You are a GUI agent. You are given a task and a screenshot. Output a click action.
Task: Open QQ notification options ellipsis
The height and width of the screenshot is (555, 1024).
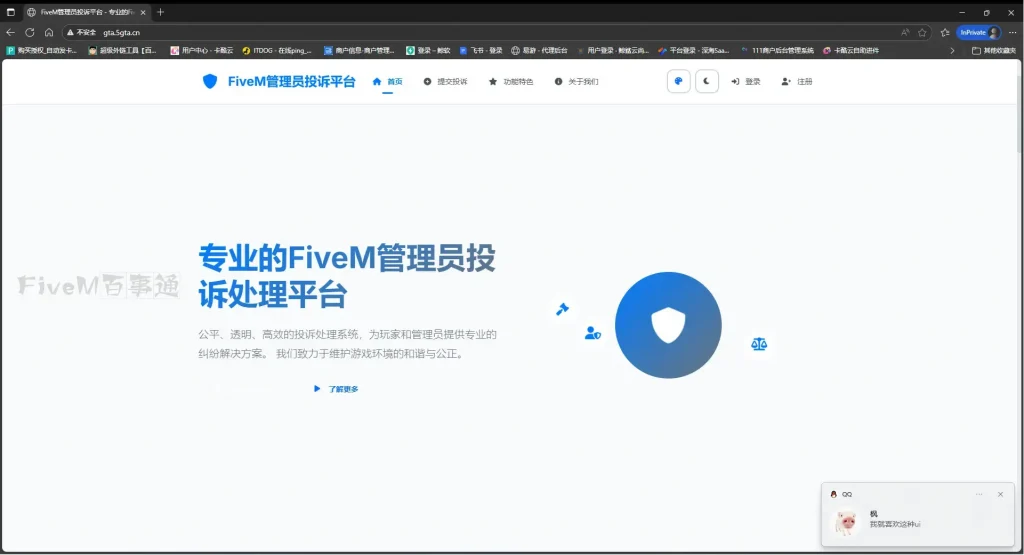click(x=979, y=494)
